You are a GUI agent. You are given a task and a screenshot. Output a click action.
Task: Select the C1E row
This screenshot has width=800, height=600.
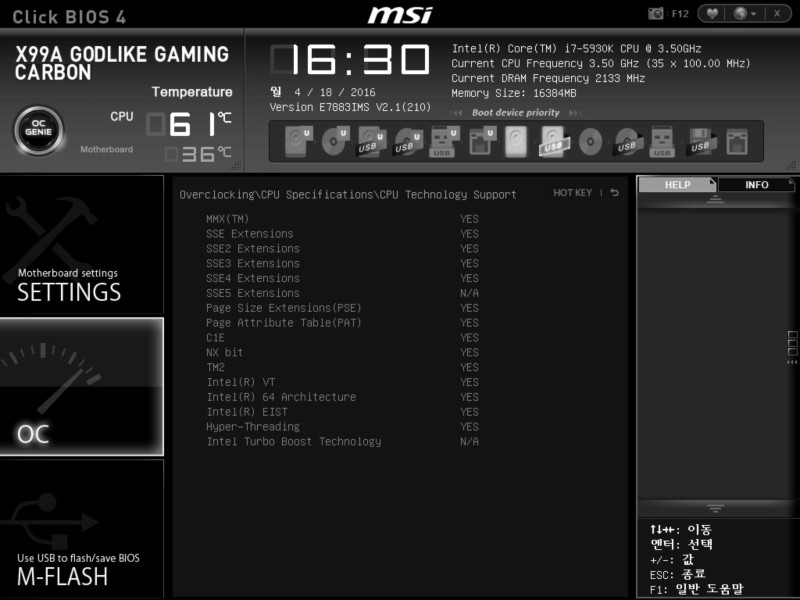coord(342,337)
